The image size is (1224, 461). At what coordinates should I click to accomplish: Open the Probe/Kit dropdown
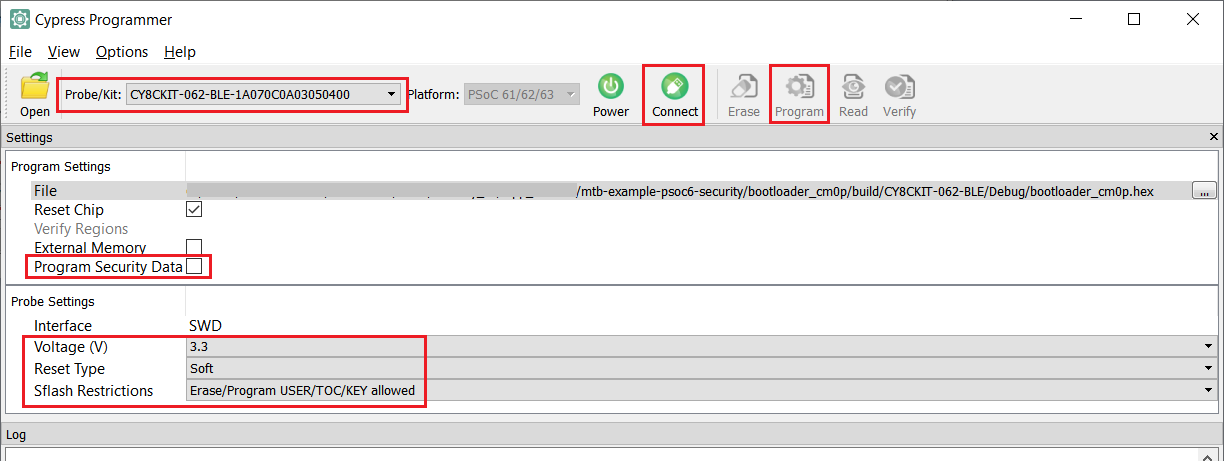[264, 94]
